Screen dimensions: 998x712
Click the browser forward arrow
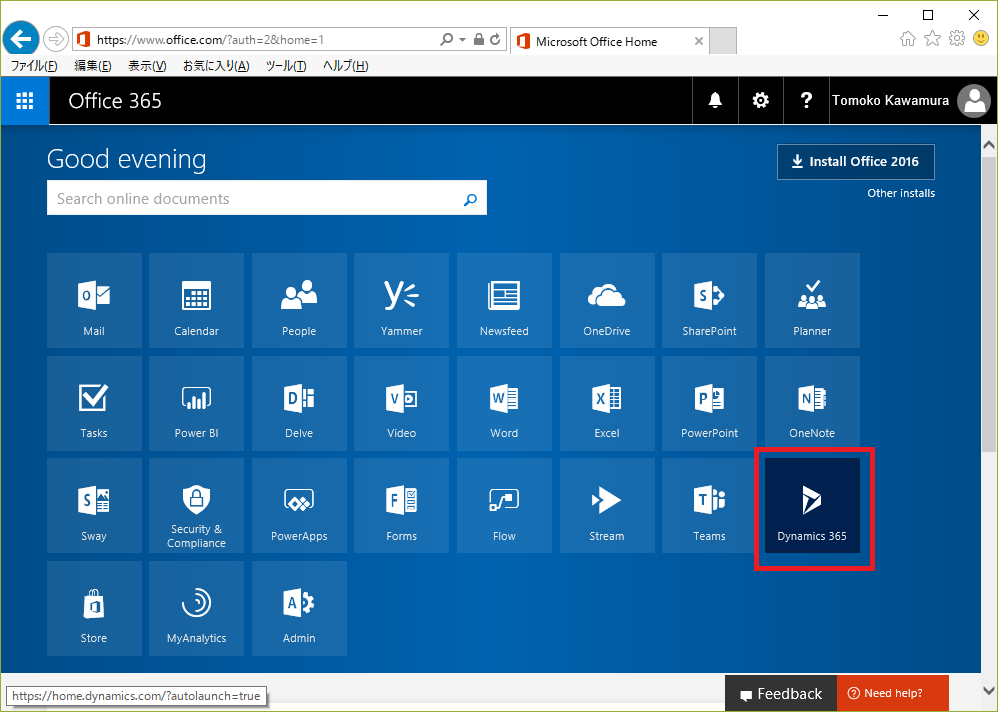(x=56, y=39)
